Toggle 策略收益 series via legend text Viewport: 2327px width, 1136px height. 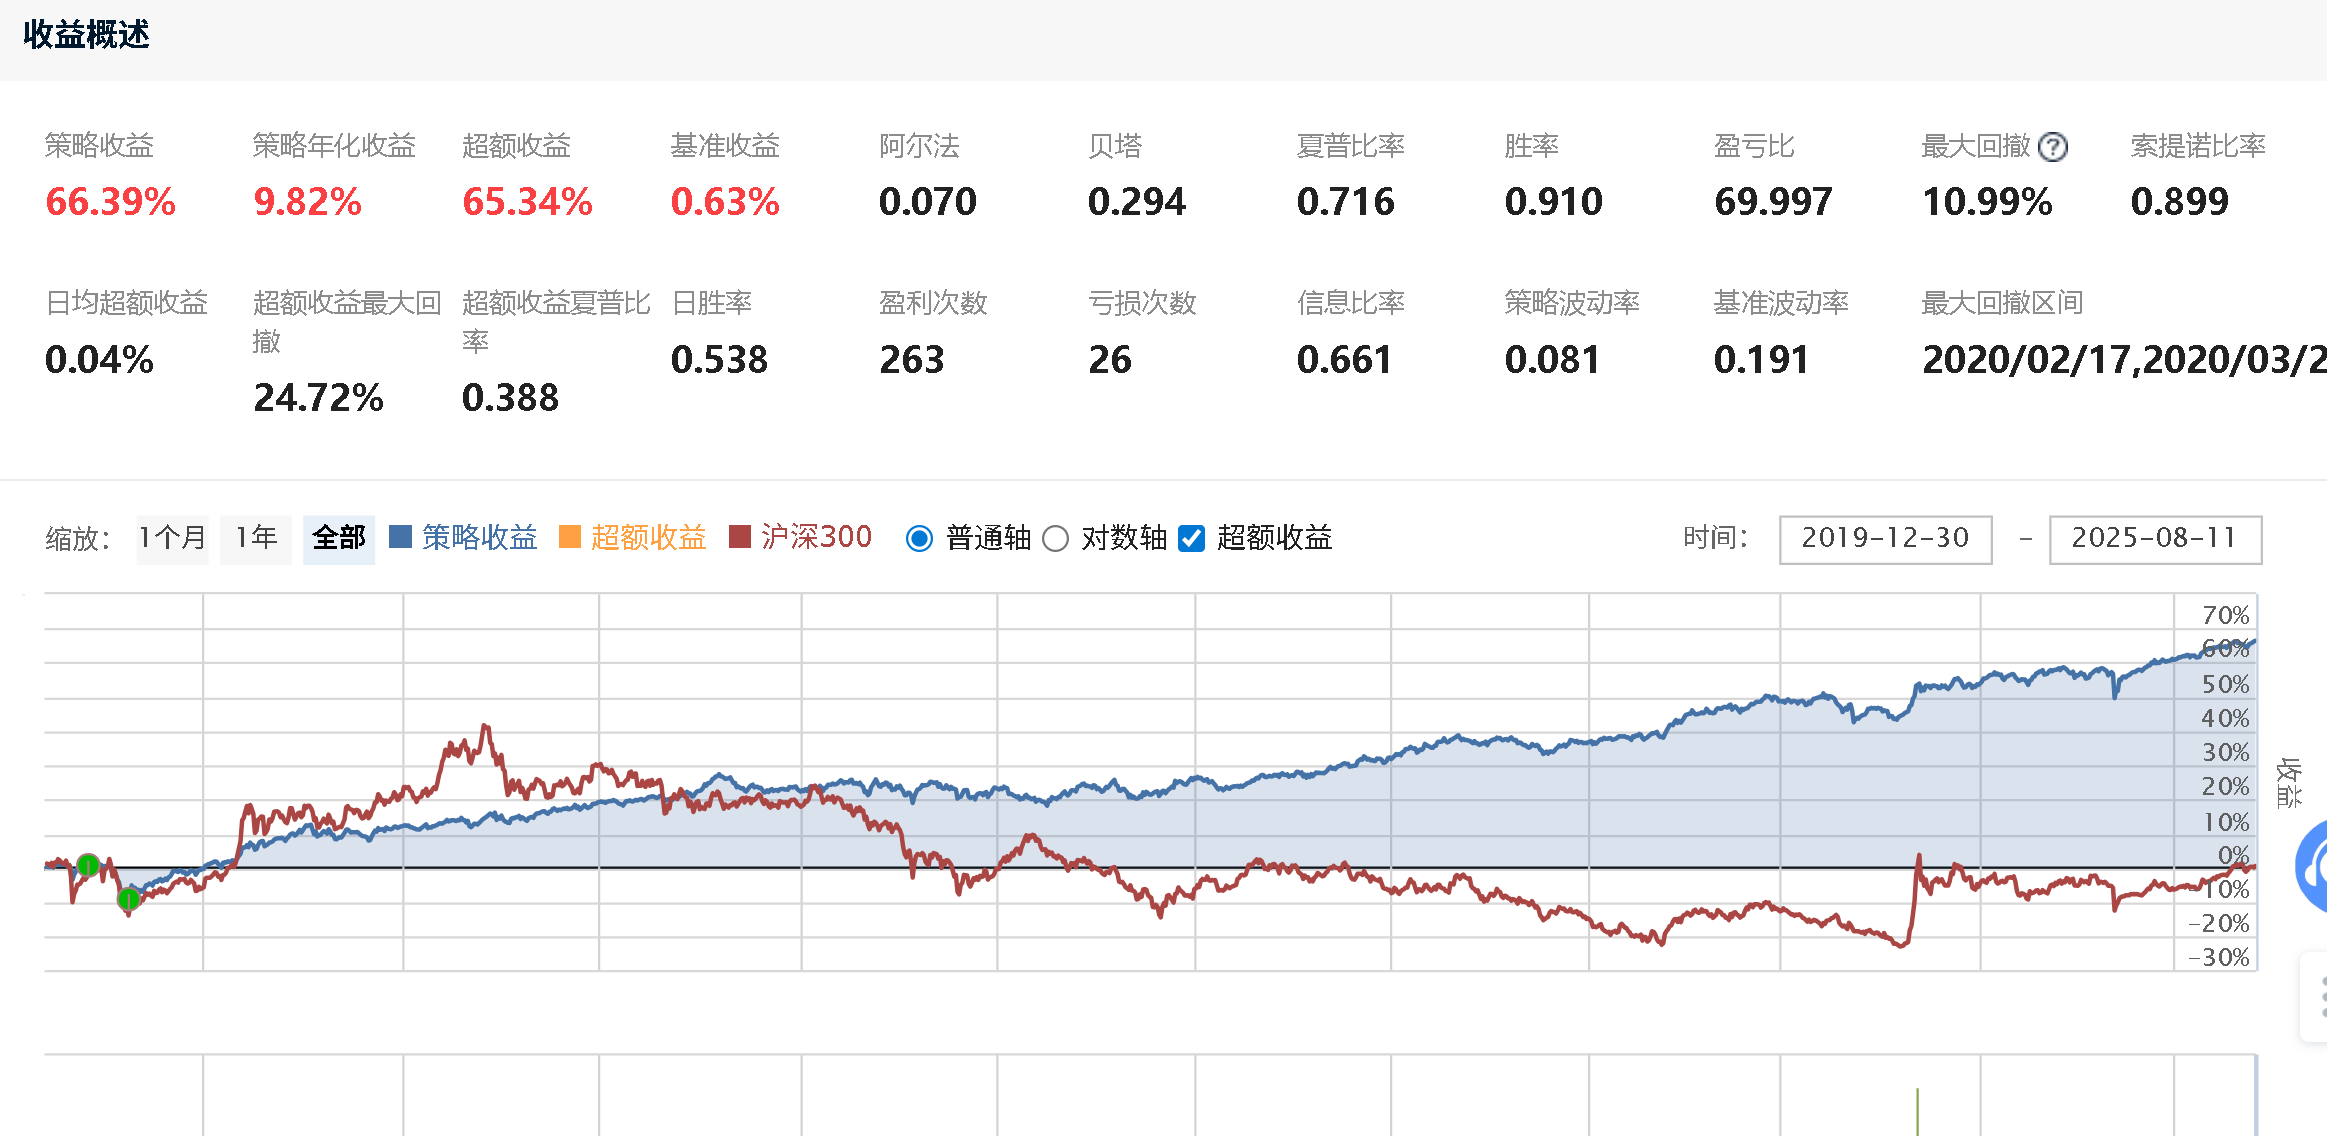479,538
